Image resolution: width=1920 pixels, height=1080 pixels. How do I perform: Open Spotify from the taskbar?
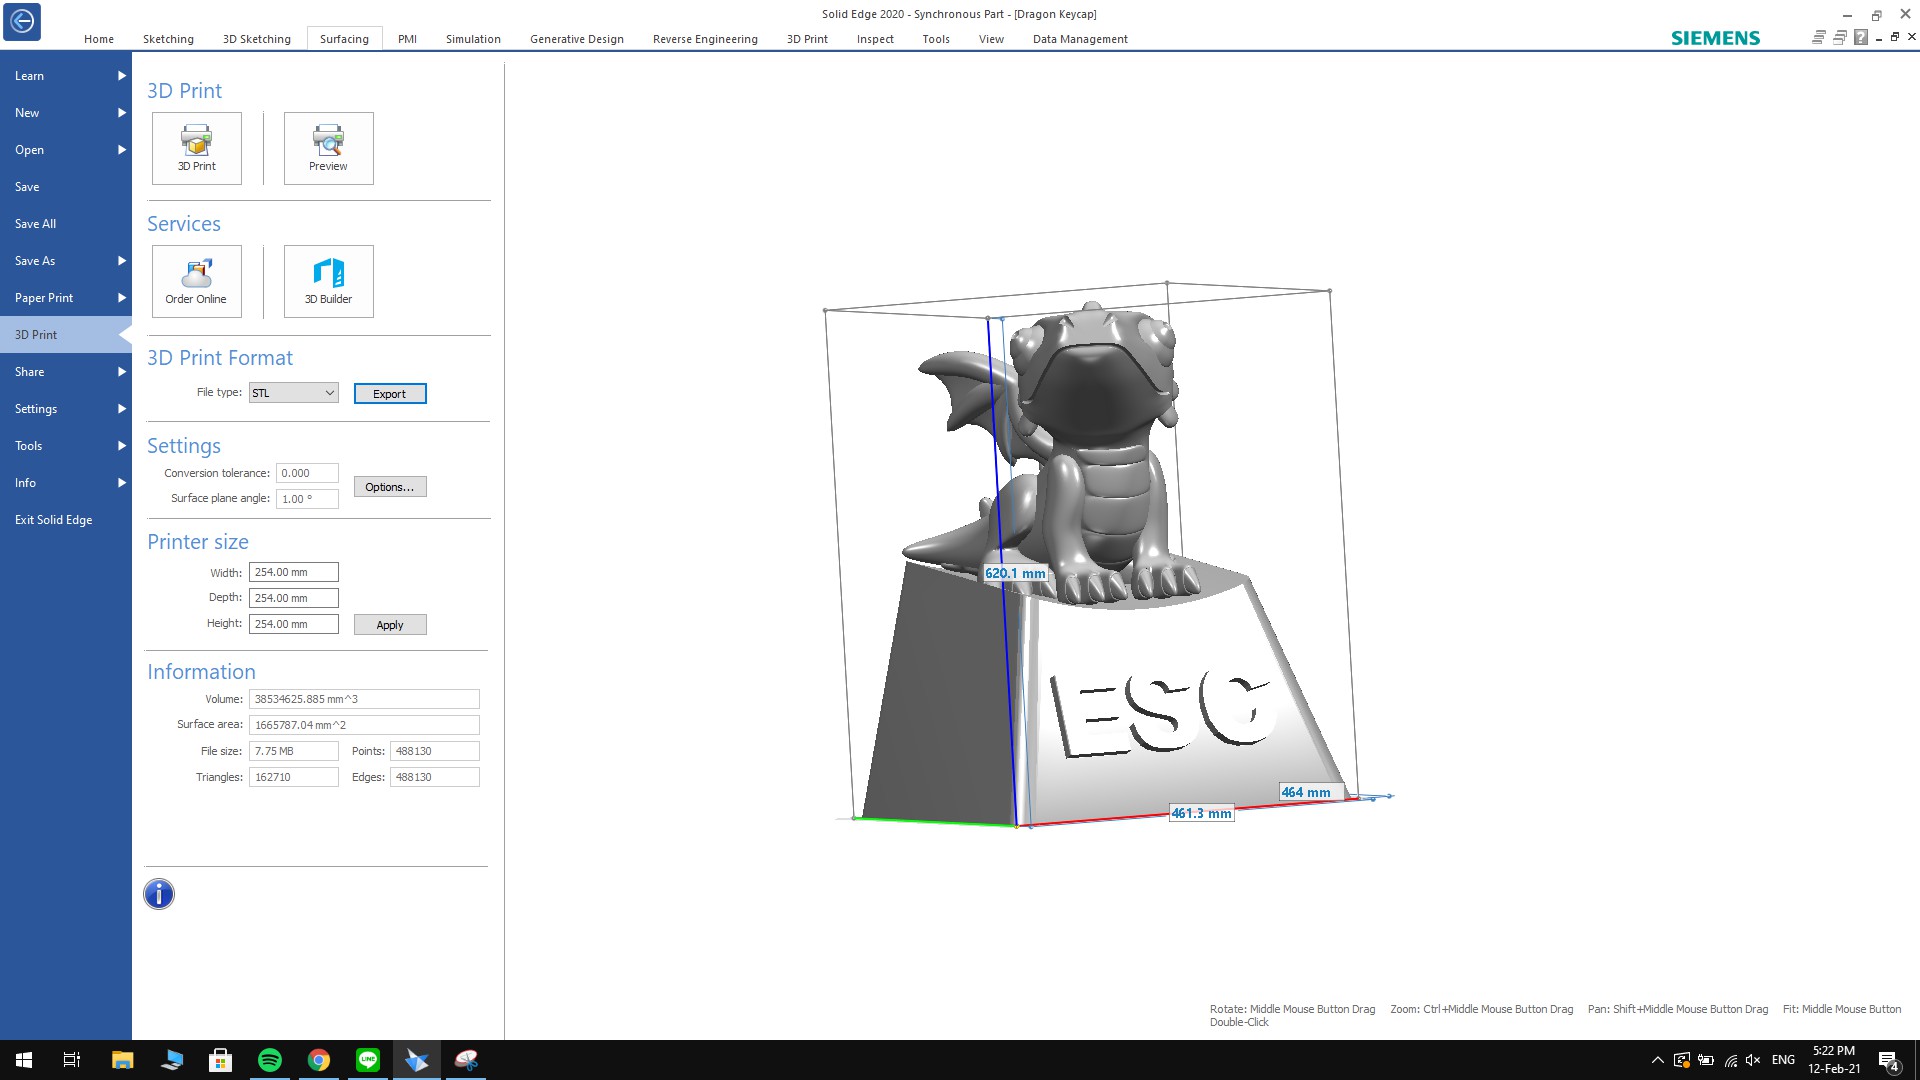pyautogui.click(x=269, y=1060)
